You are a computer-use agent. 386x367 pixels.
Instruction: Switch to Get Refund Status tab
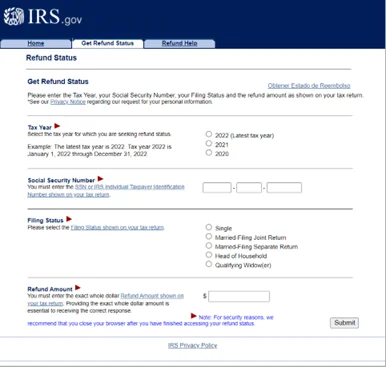(x=107, y=43)
